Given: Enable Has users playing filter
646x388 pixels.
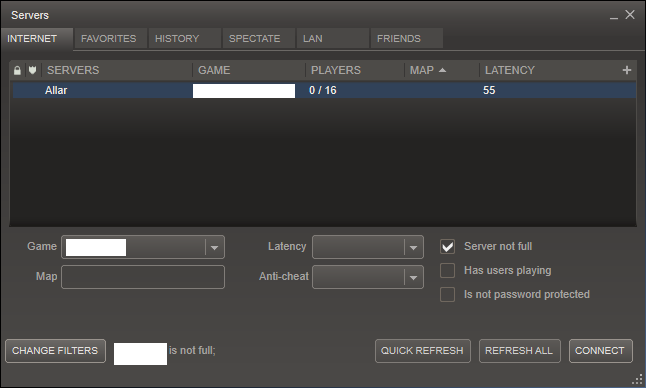Looking at the screenshot, I should (x=447, y=271).
